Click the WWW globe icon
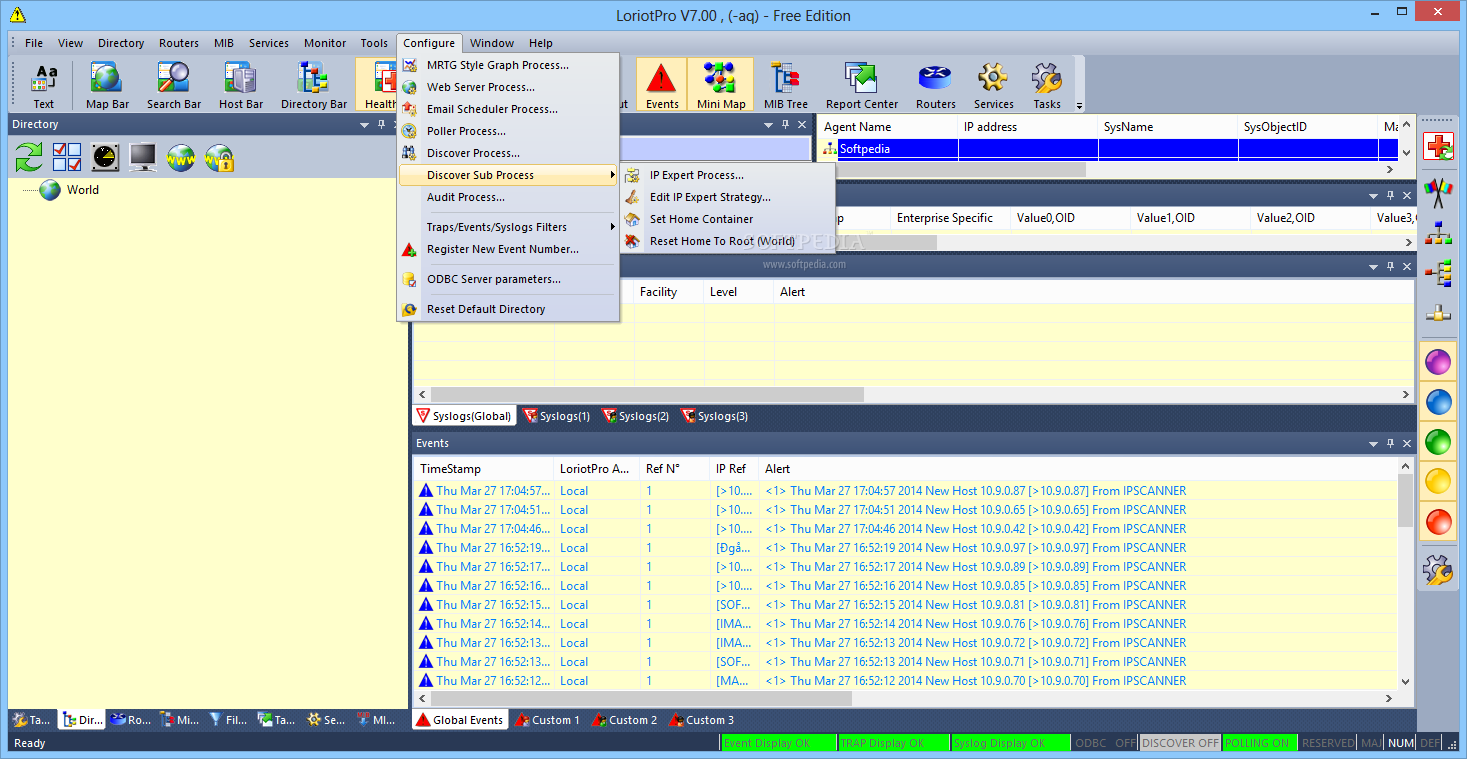Image resolution: width=1467 pixels, height=759 pixels. click(181, 157)
